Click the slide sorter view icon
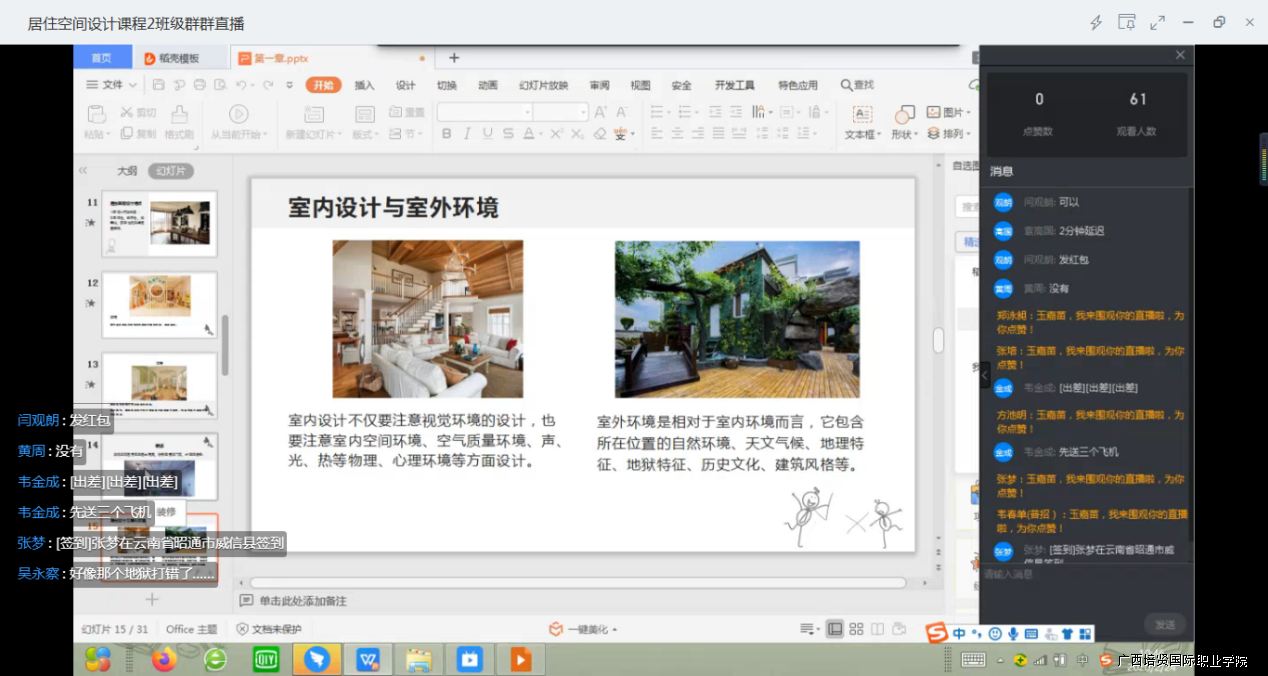 pos(856,629)
